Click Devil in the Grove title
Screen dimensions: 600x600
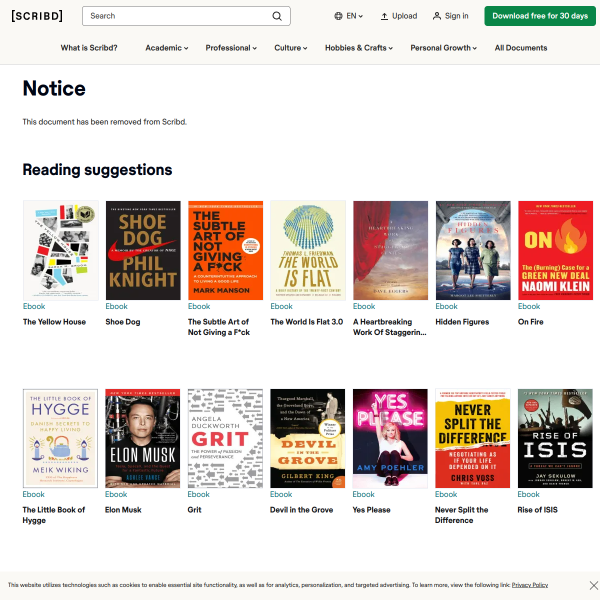(x=302, y=510)
